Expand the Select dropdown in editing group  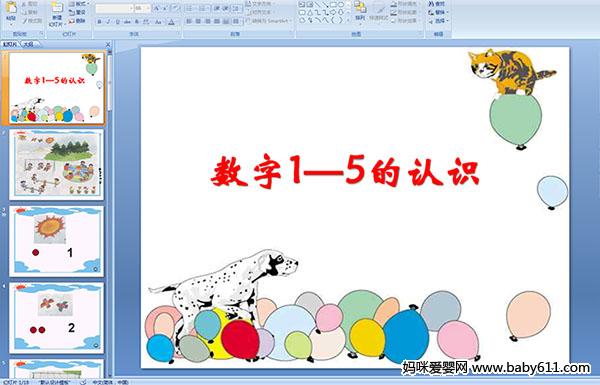(439, 21)
